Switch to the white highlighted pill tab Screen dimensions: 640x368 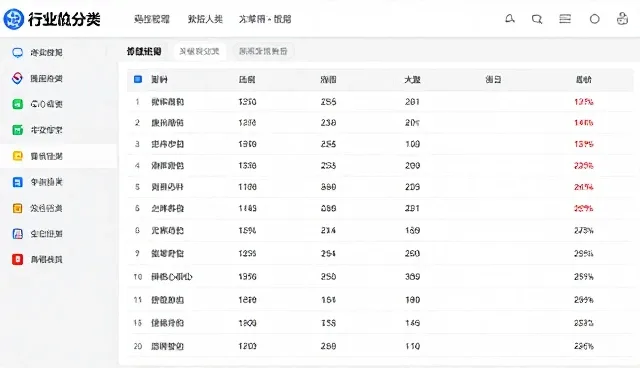(200, 51)
